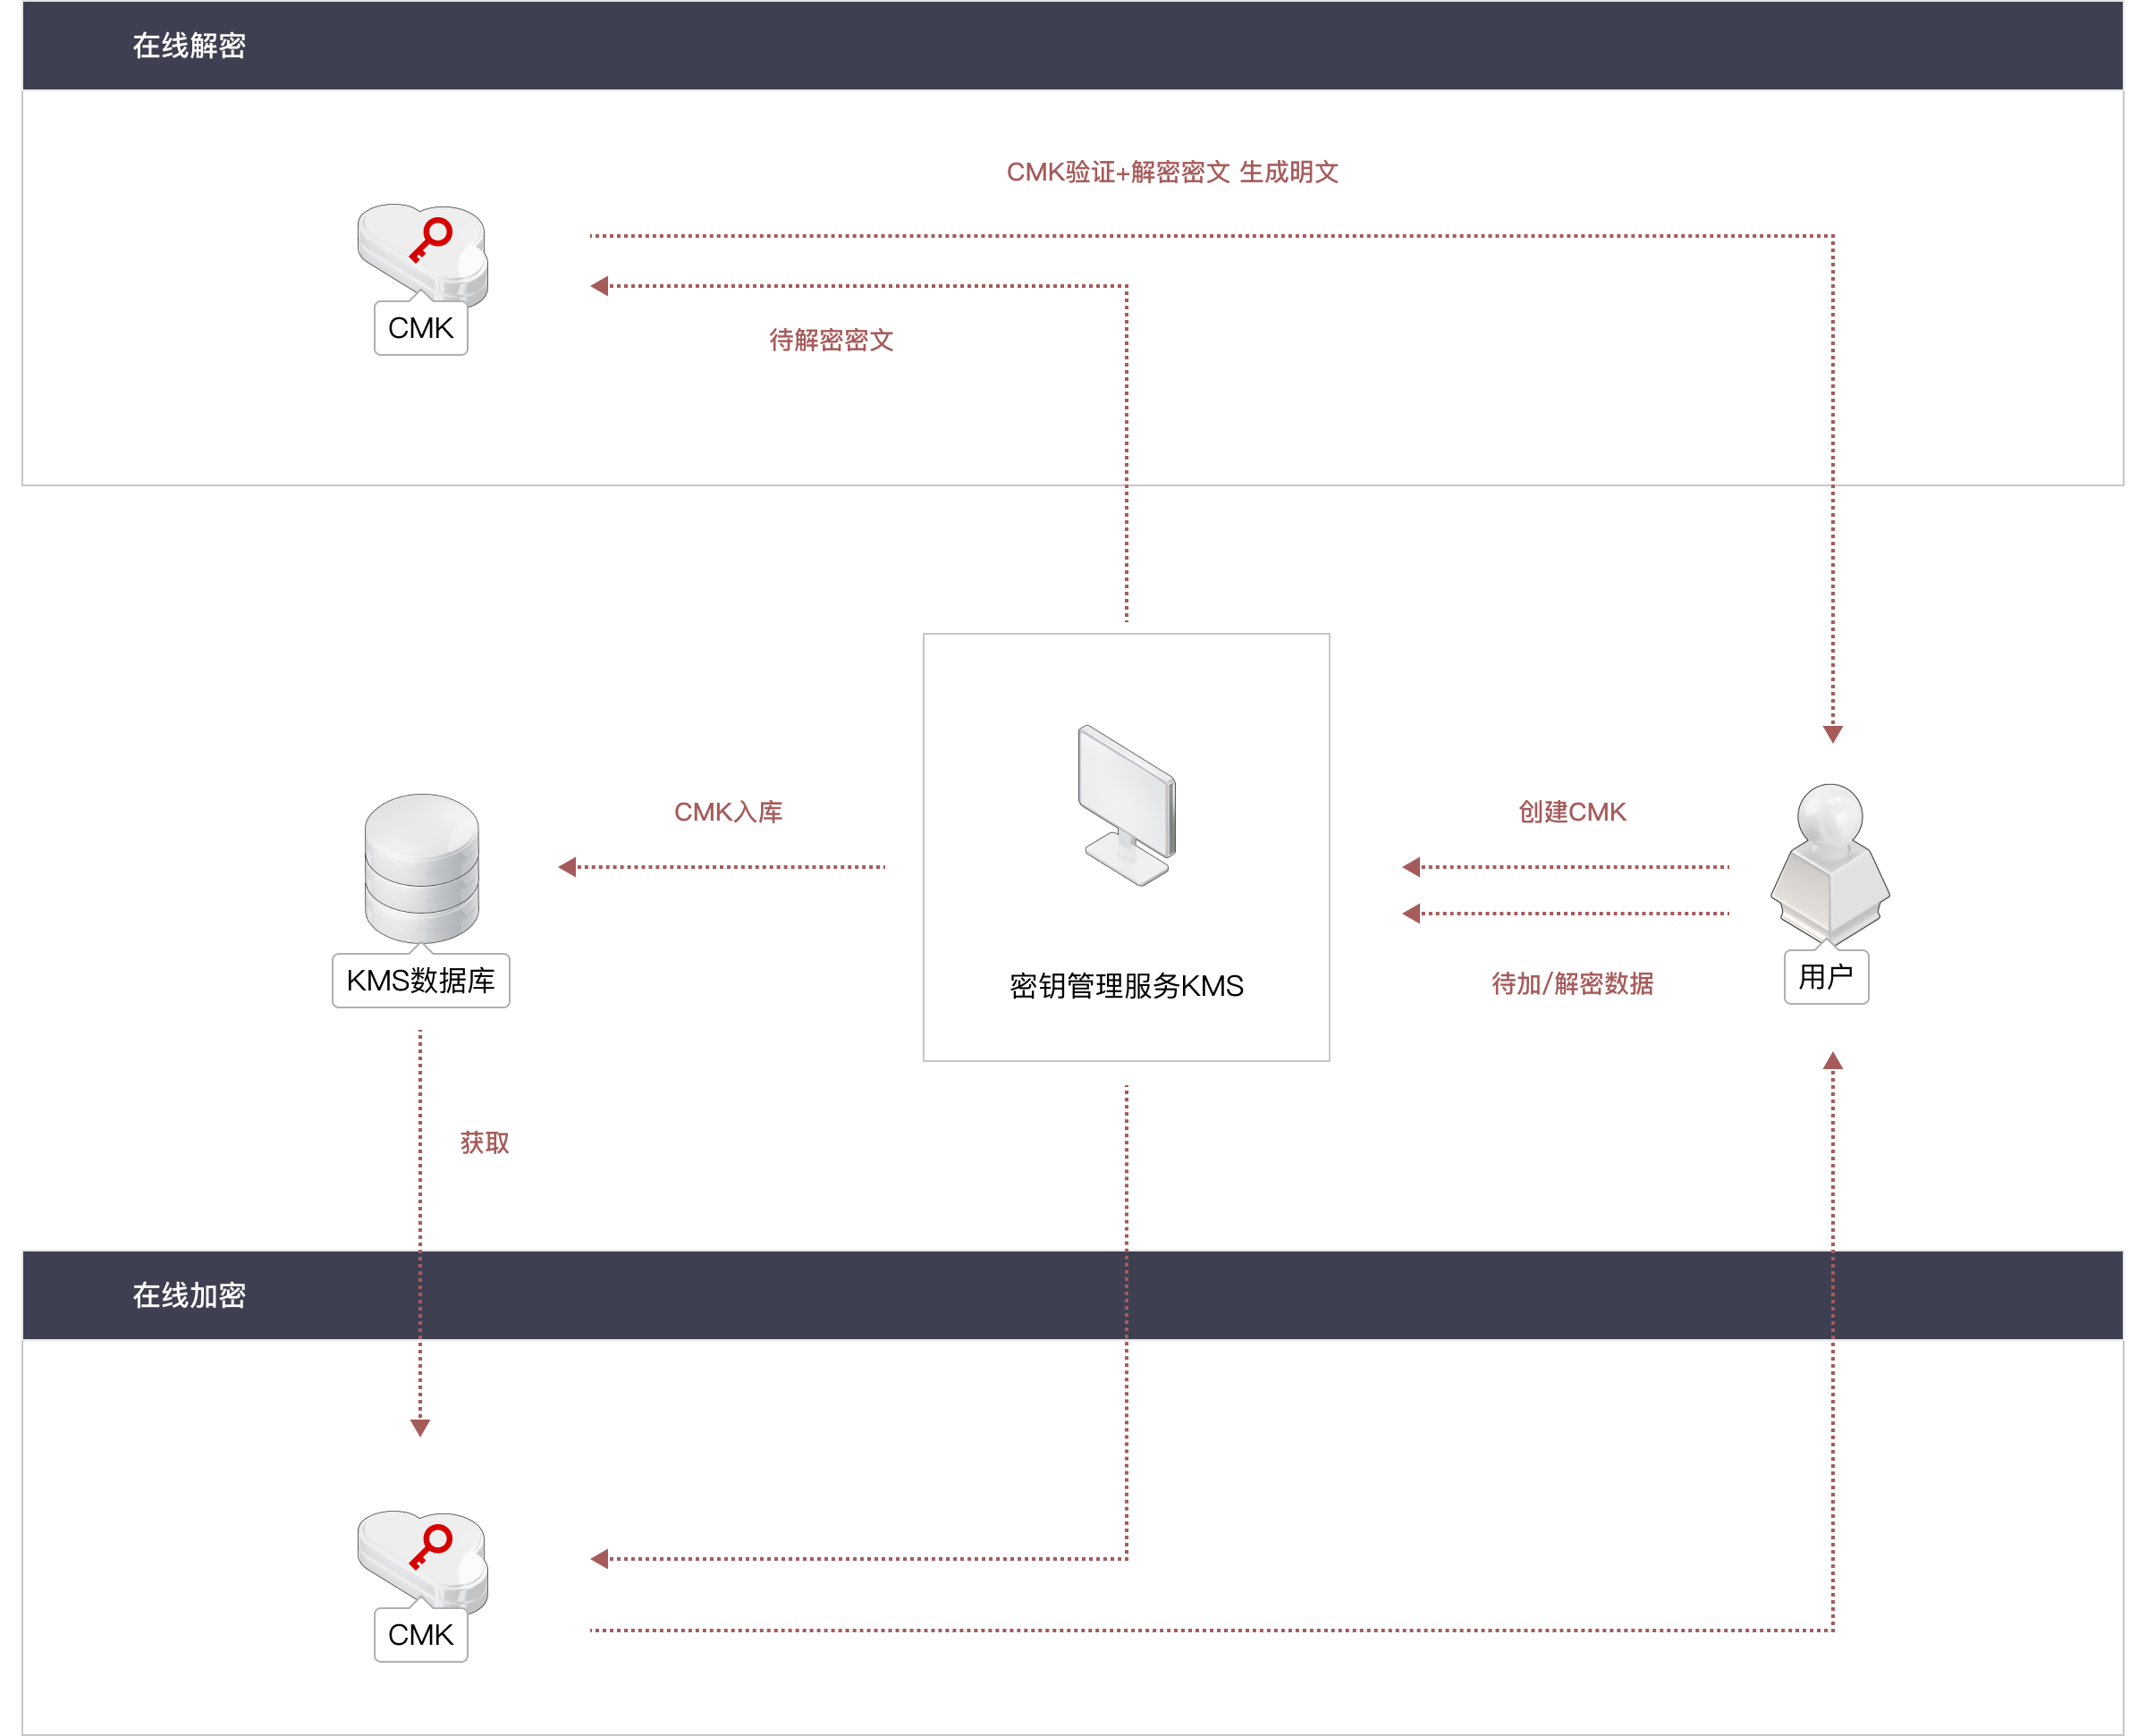Click the 待解密密文 label
The image size is (2146, 1736).
[831, 340]
